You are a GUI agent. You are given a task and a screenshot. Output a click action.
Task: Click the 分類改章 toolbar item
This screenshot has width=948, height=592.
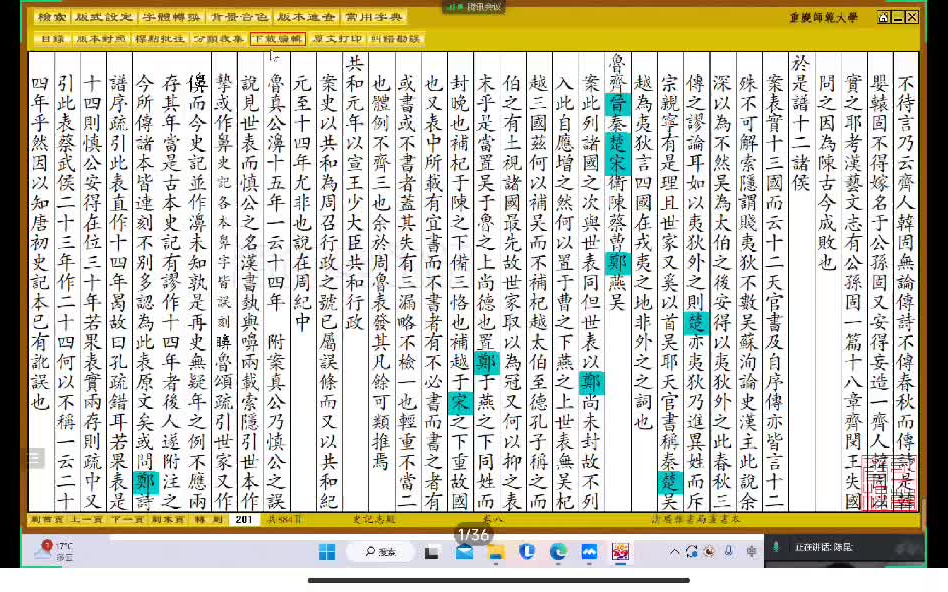point(220,38)
